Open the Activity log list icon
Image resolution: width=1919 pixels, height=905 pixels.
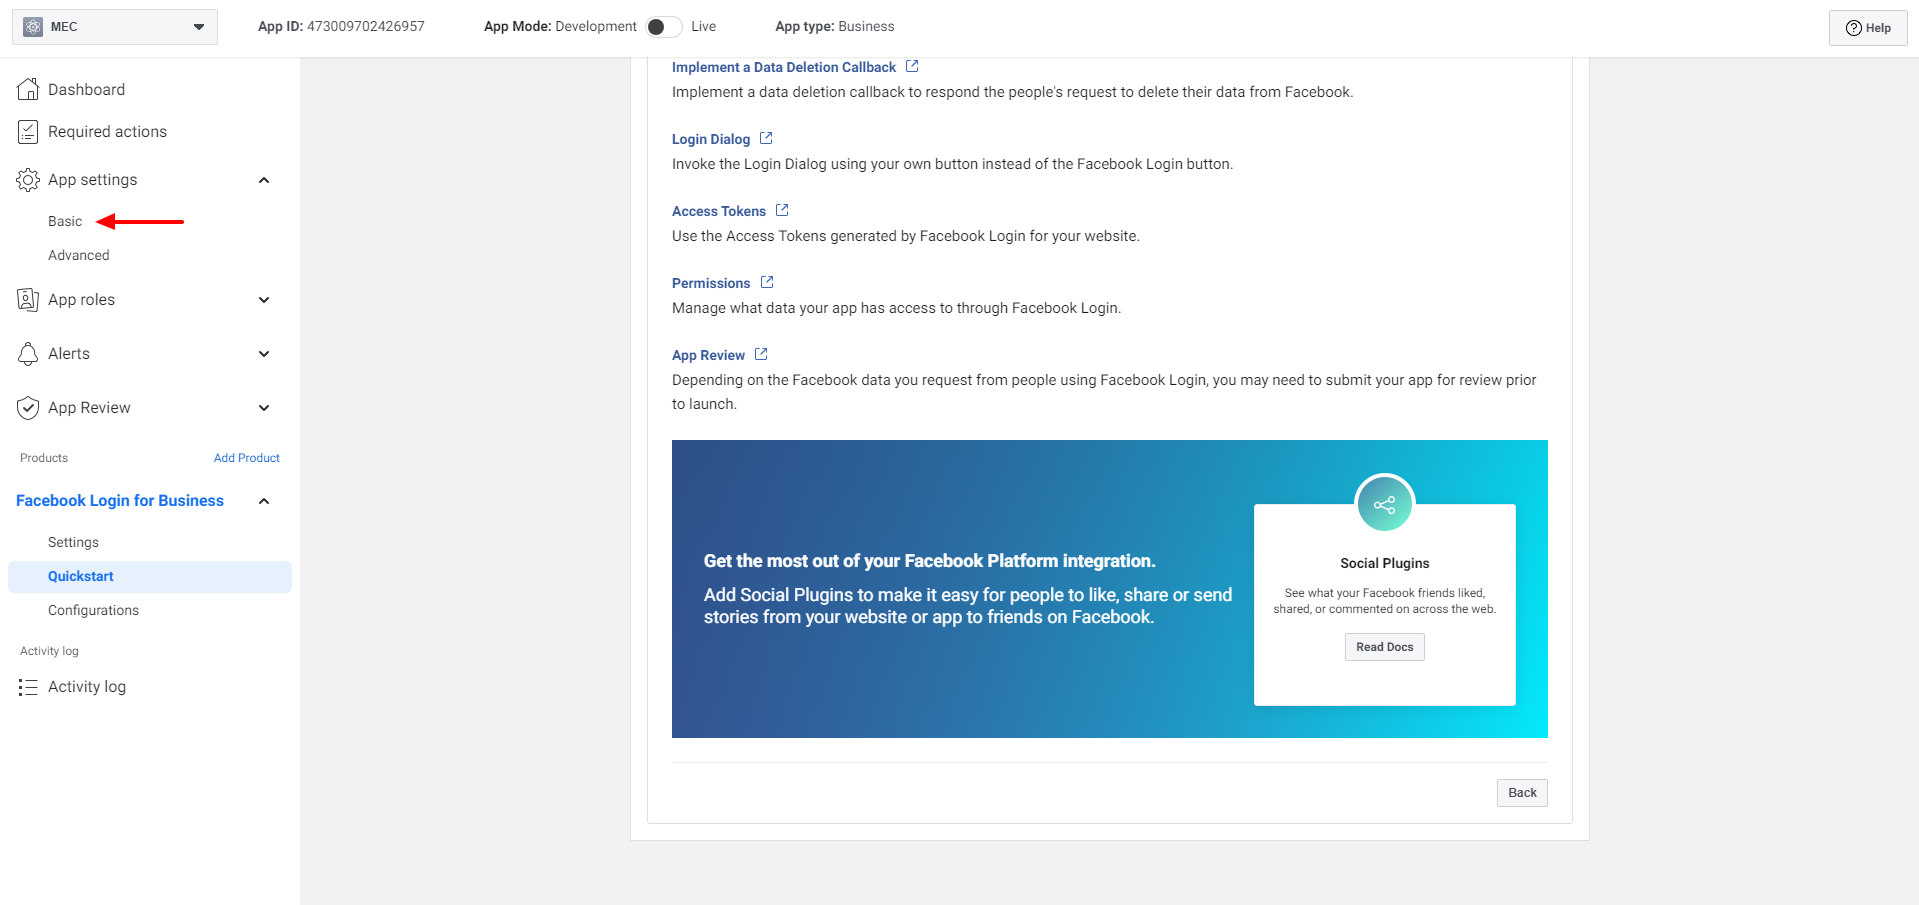[x=28, y=686]
